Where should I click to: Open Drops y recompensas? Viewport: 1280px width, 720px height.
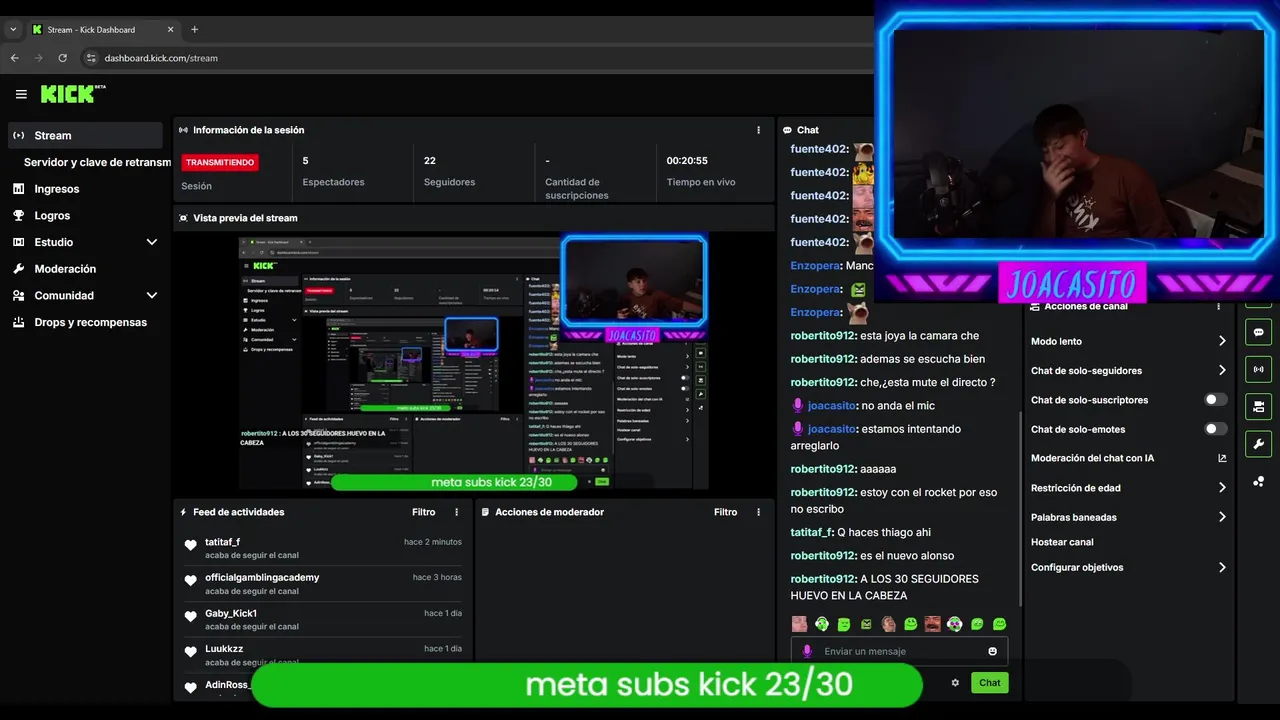tap(90, 322)
